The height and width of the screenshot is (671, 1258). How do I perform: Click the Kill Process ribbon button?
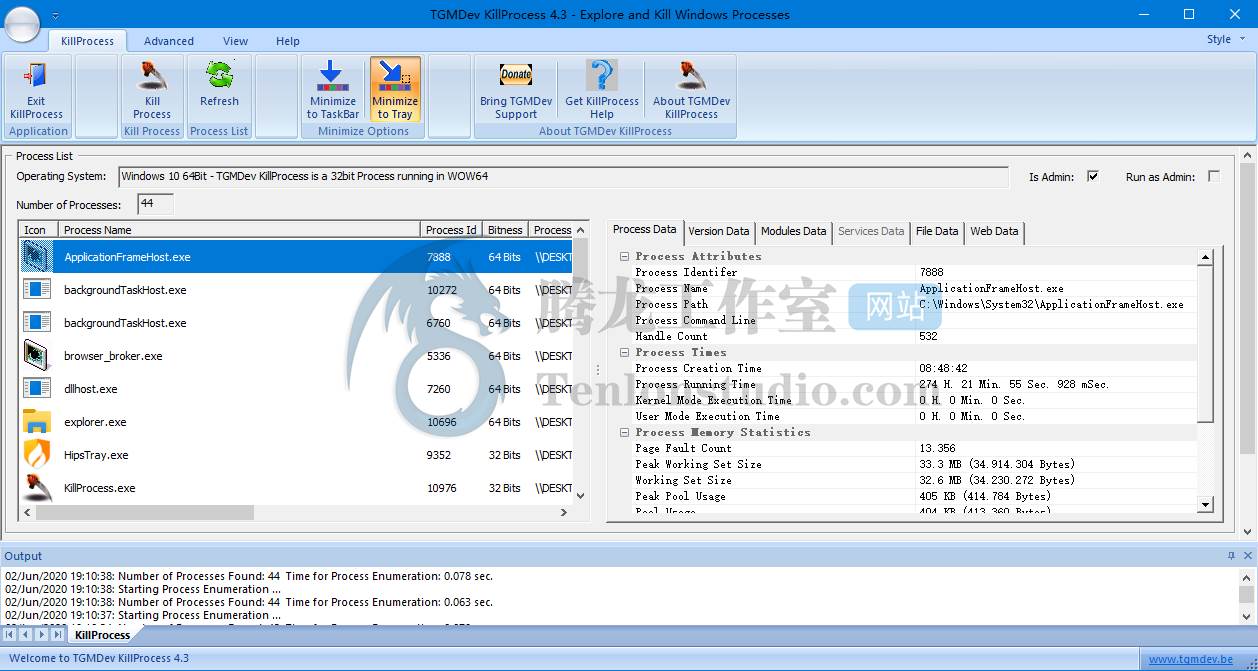pyautogui.click(x=152, y=90)
